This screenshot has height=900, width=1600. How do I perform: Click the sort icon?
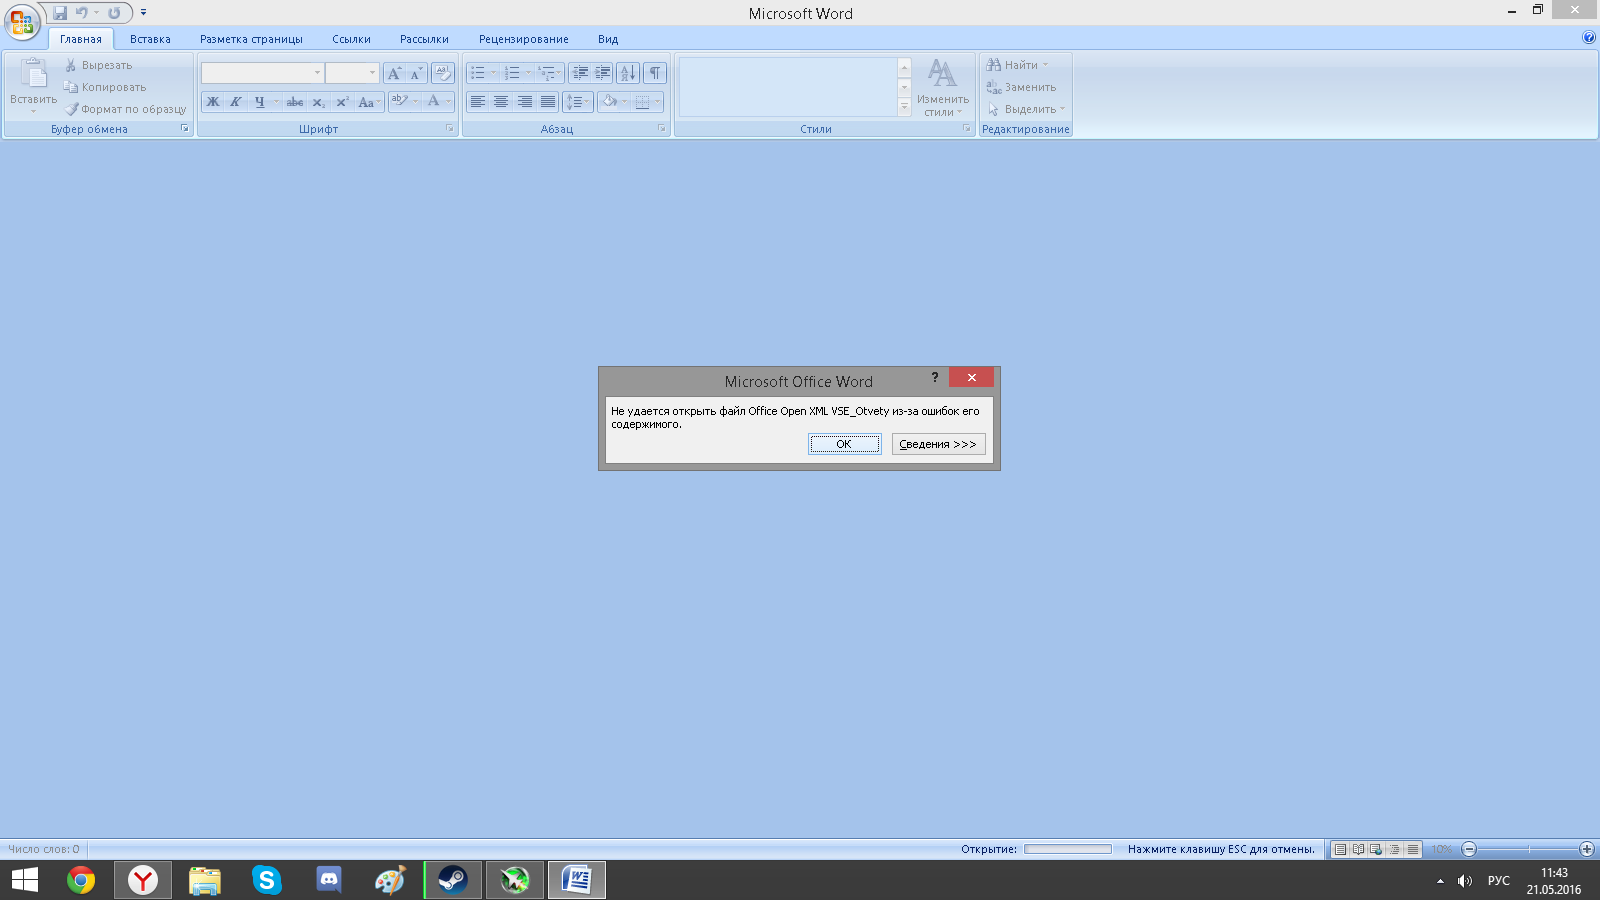point(628,73)
